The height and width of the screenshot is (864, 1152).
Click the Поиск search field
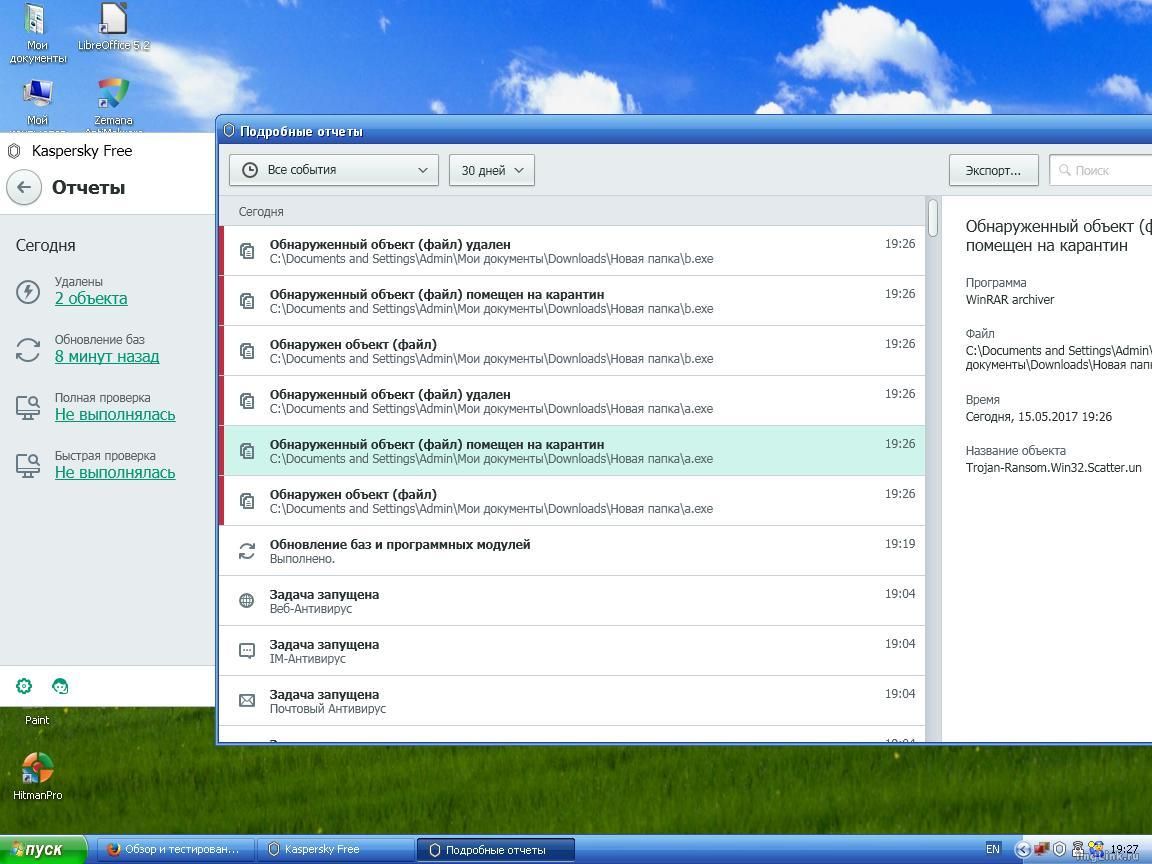pos(1101,170)
